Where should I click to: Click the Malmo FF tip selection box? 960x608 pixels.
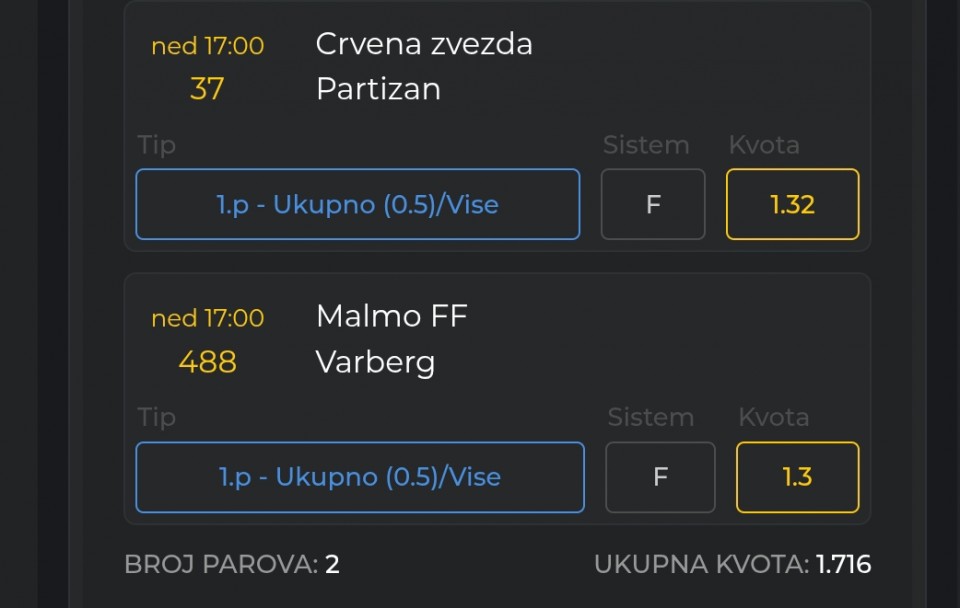tap(359, 477)
